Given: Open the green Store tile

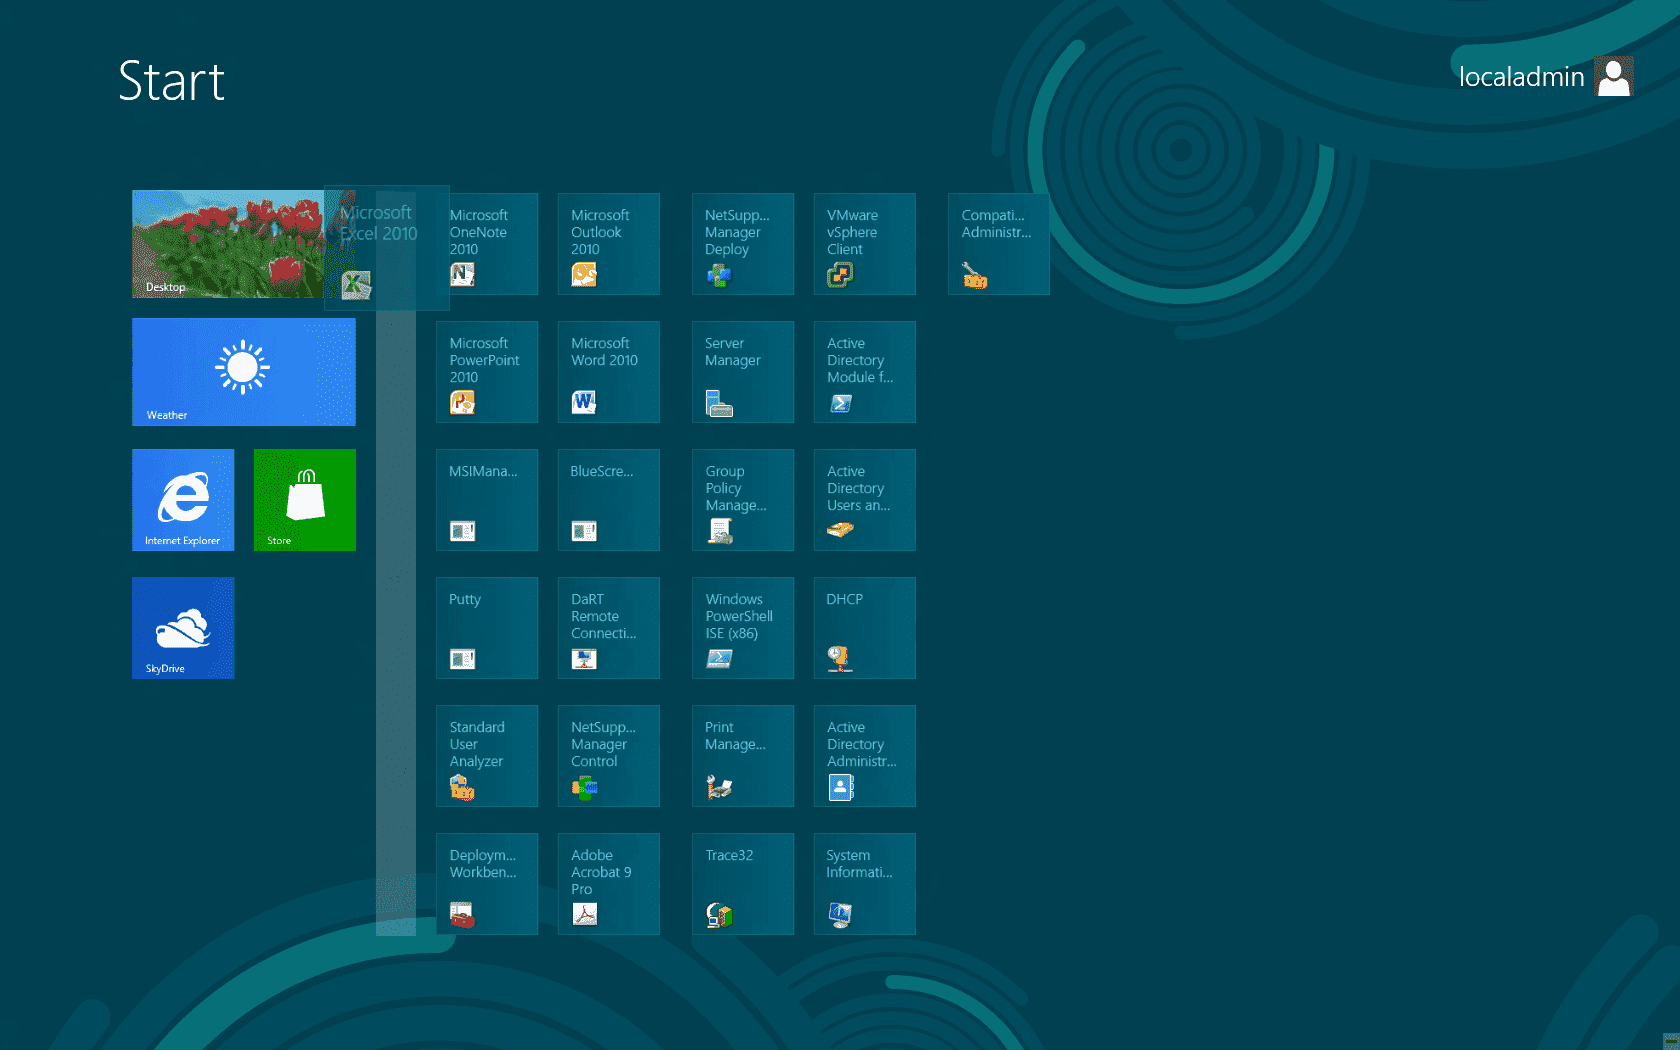Looking at the screenshot, I should 305,500.
